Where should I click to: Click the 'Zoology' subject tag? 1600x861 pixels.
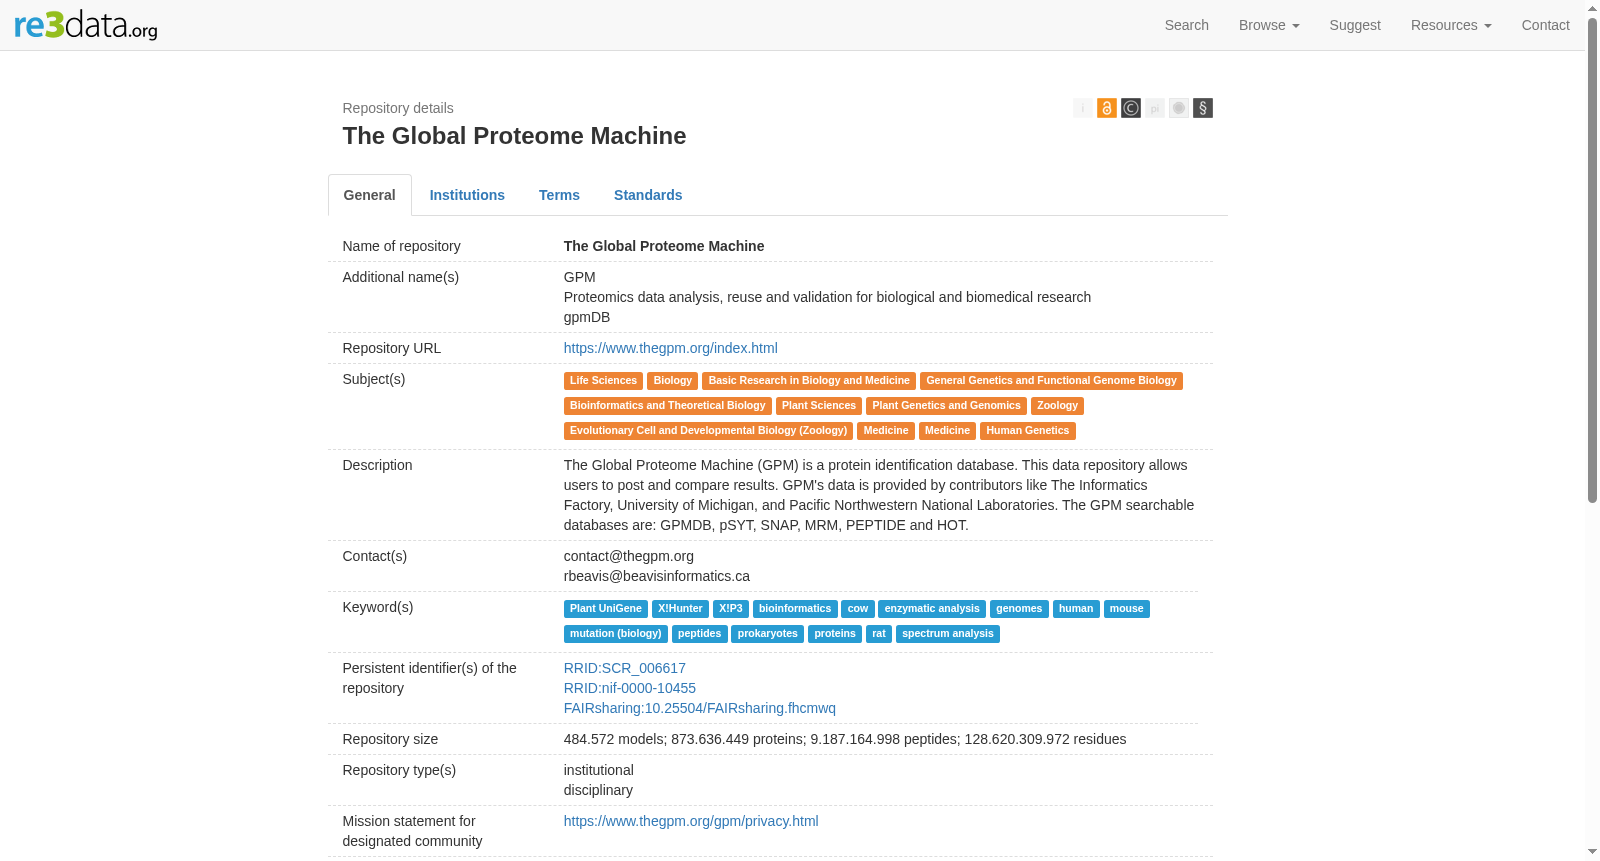click(x=1057, y=406)
